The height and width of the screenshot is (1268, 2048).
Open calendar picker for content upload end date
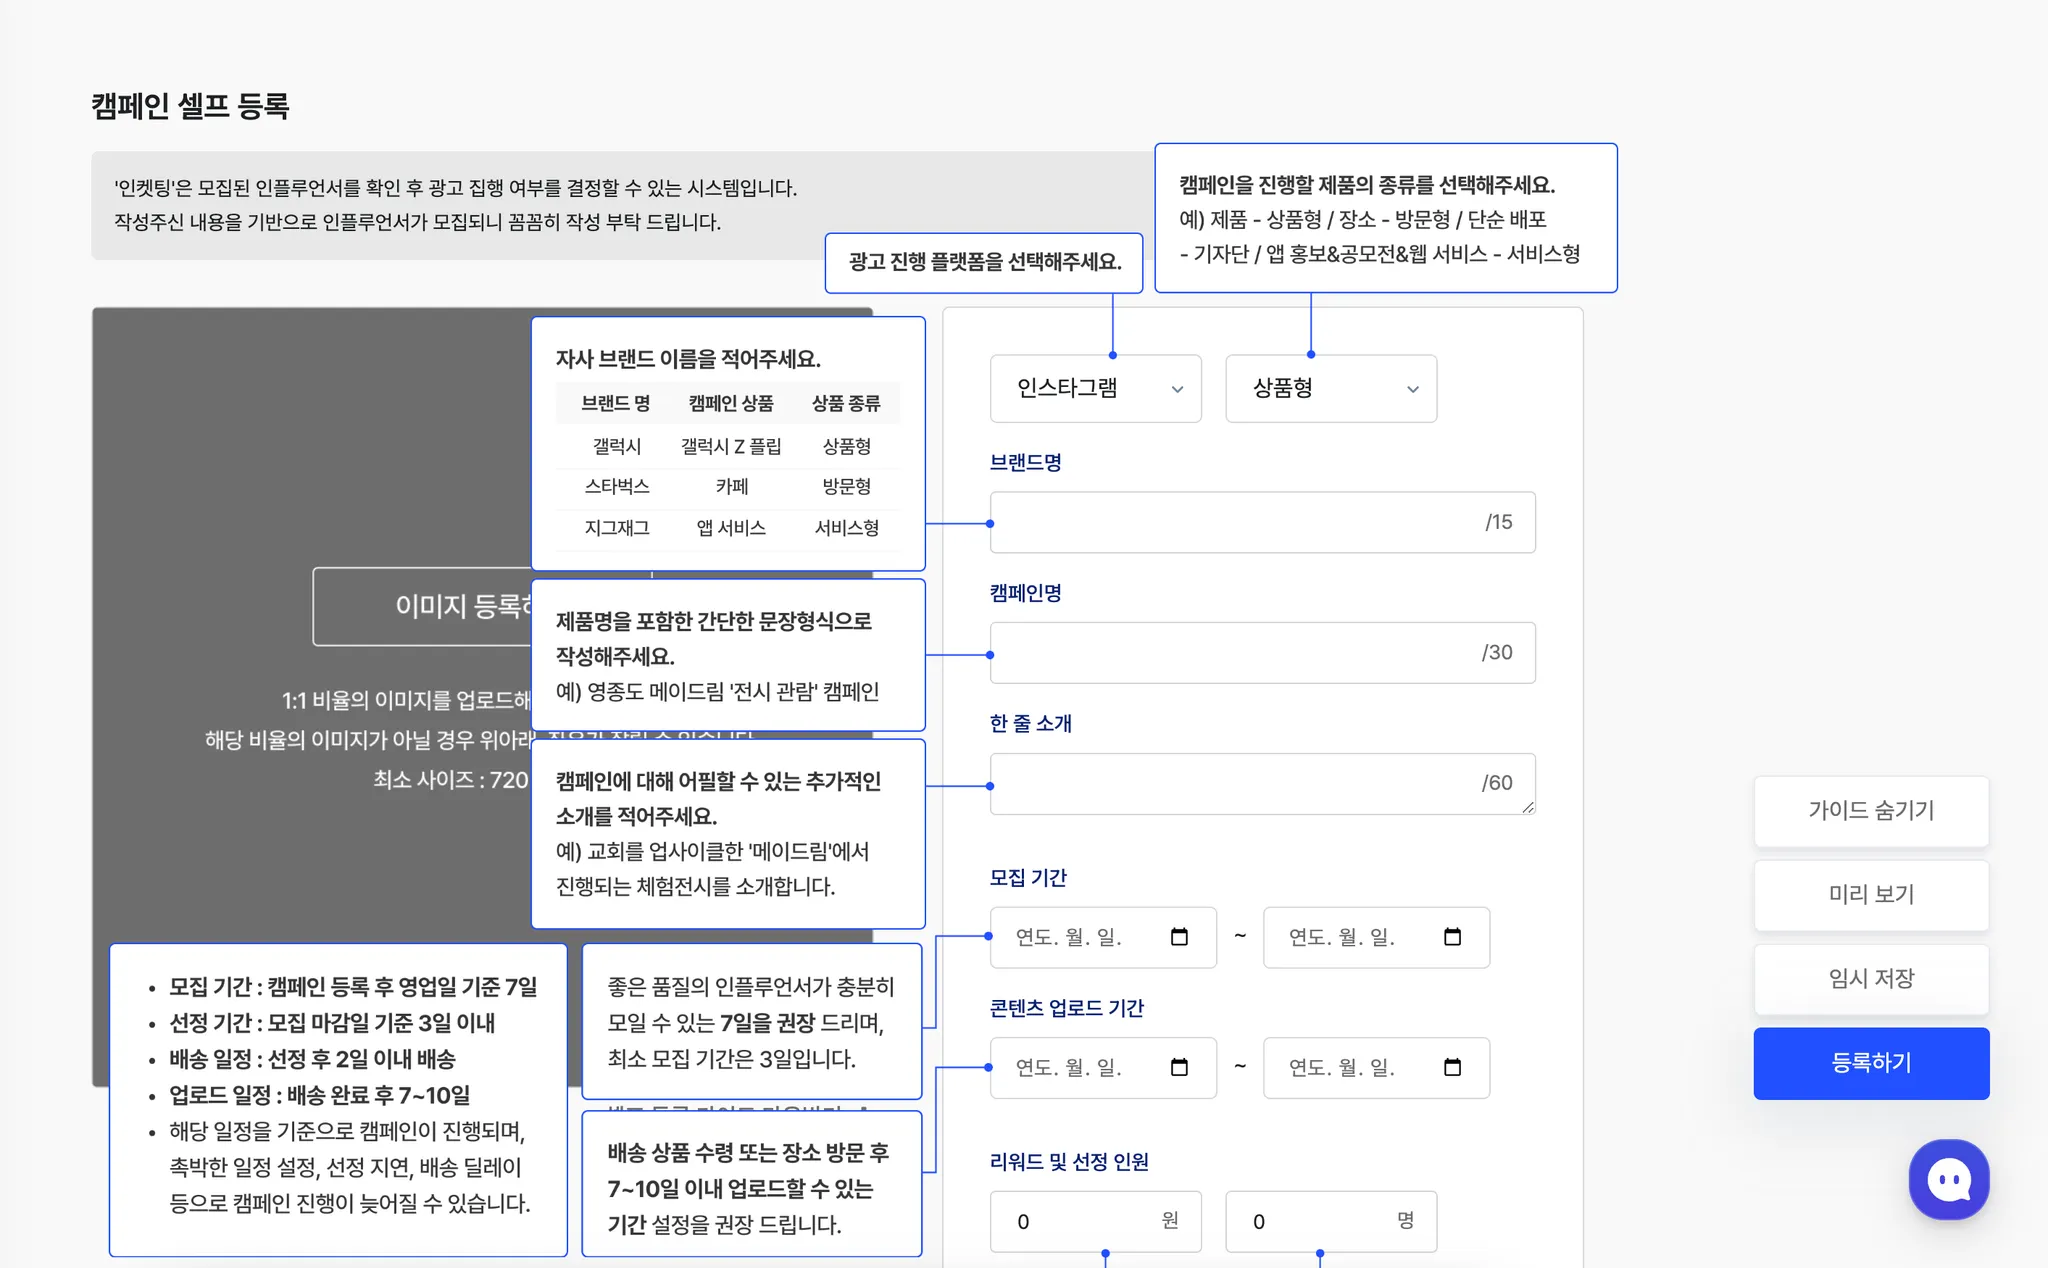[x=1452, y=1068]
